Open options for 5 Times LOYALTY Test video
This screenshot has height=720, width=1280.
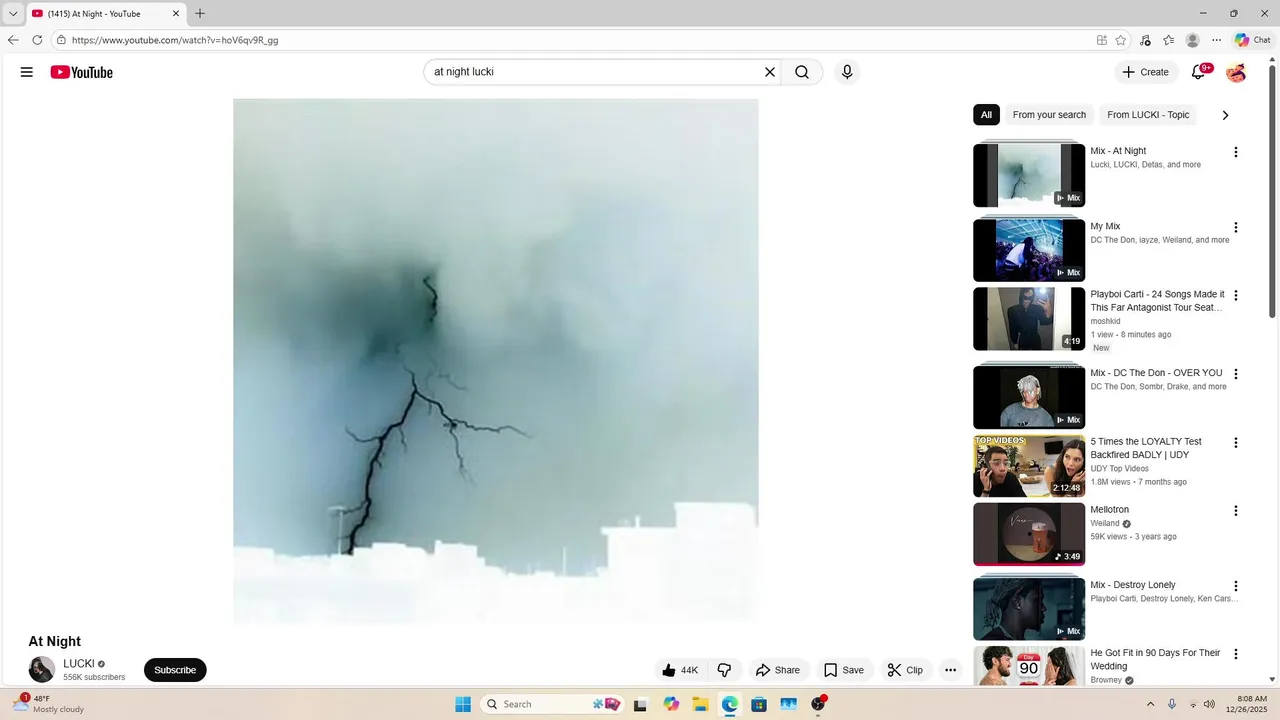click(x=1236, y=442)
